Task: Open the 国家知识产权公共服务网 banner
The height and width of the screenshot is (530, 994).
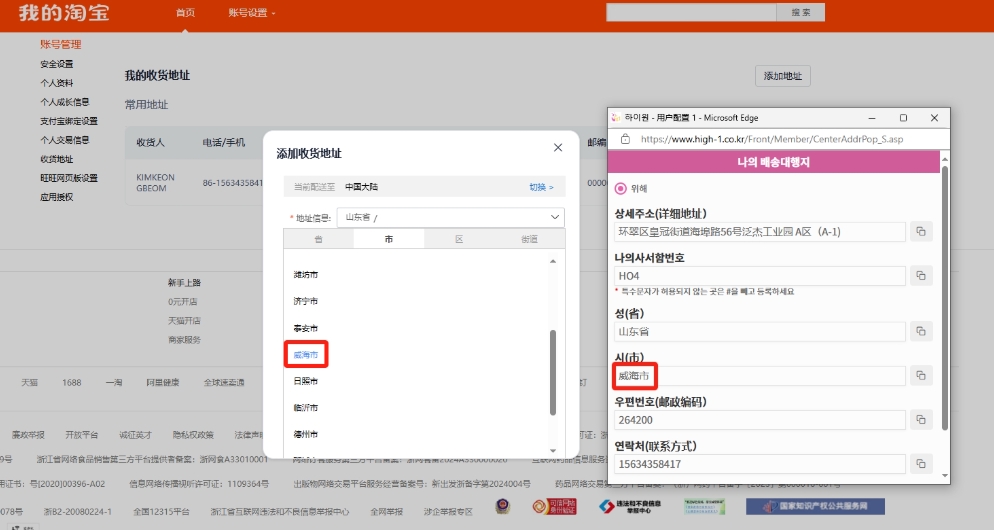Action: [x=815, y=506]
